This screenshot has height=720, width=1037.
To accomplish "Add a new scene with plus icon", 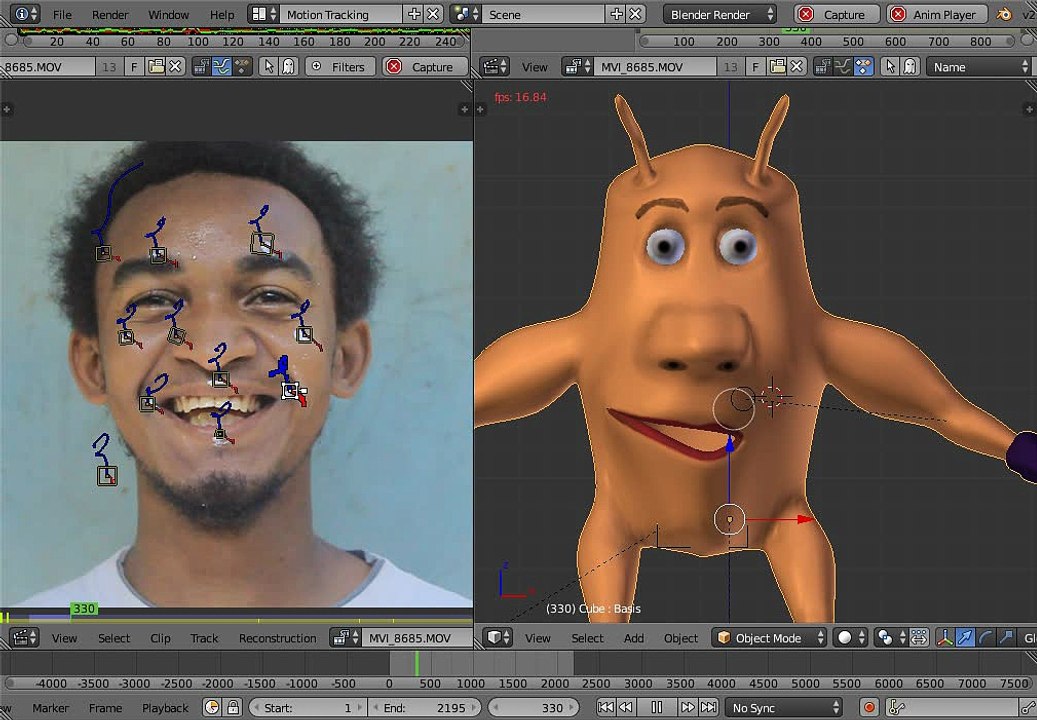I will (616, 14).
